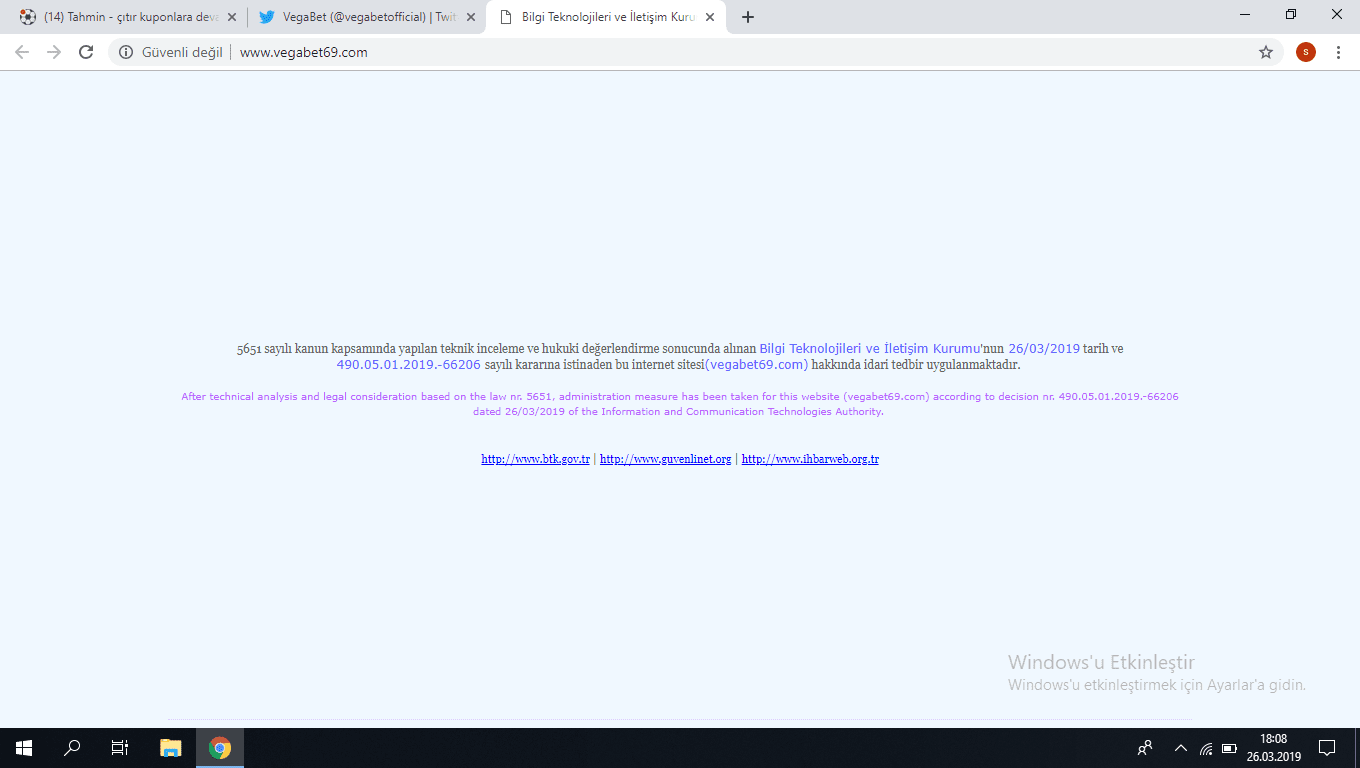Open Task View in taskbar
The image size is (1360, 768).
(120, 748)
